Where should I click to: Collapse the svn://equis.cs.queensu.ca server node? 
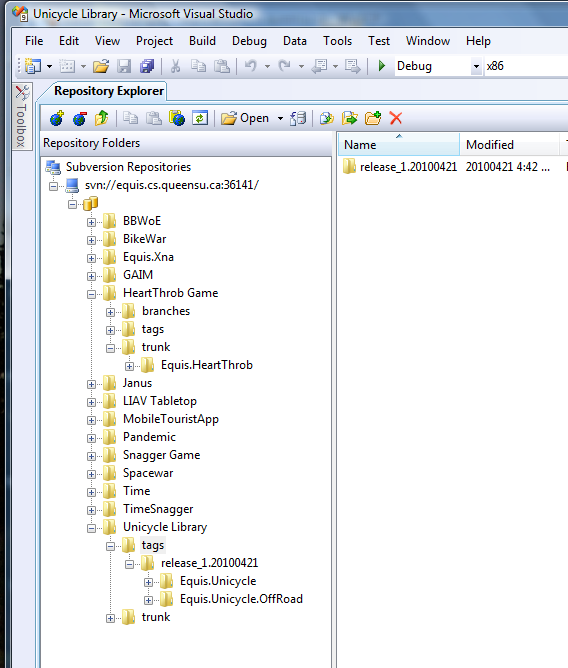(53, 186)
